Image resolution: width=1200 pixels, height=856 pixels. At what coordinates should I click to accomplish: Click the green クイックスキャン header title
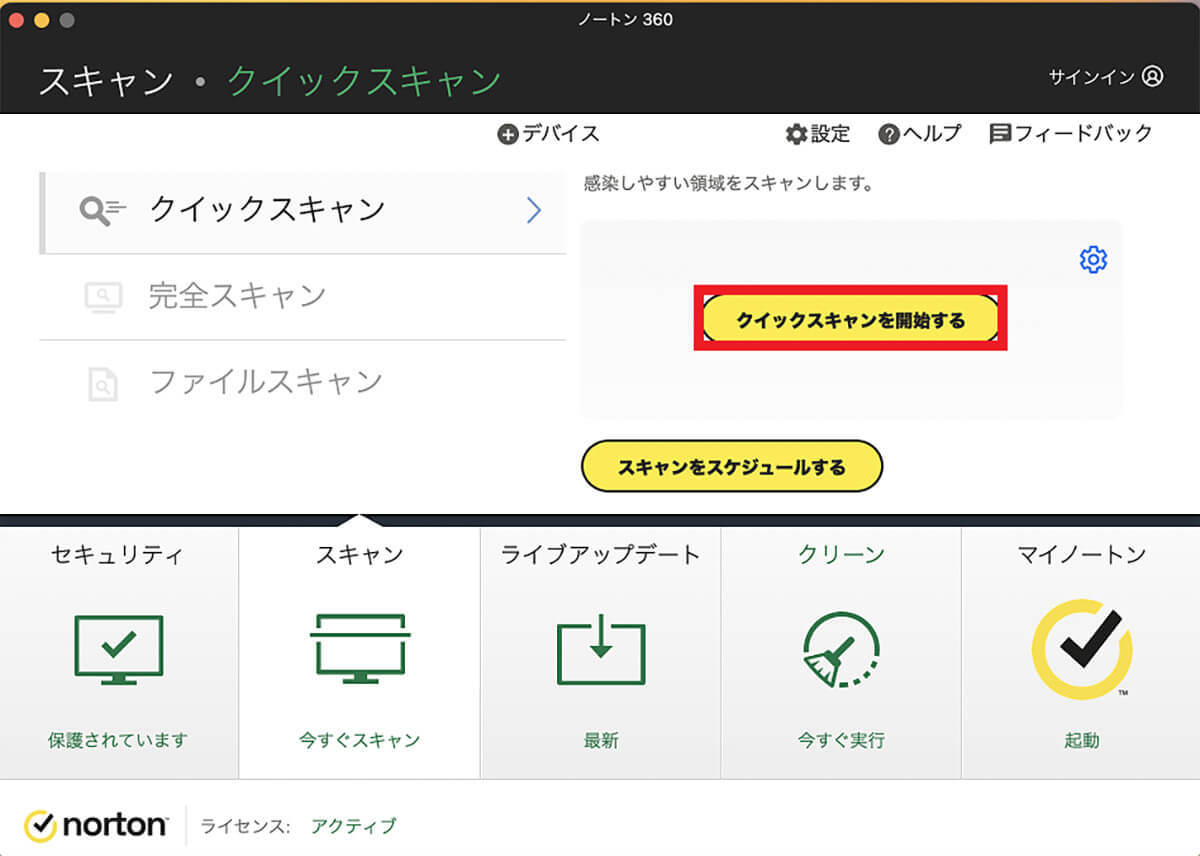[364, 81]
